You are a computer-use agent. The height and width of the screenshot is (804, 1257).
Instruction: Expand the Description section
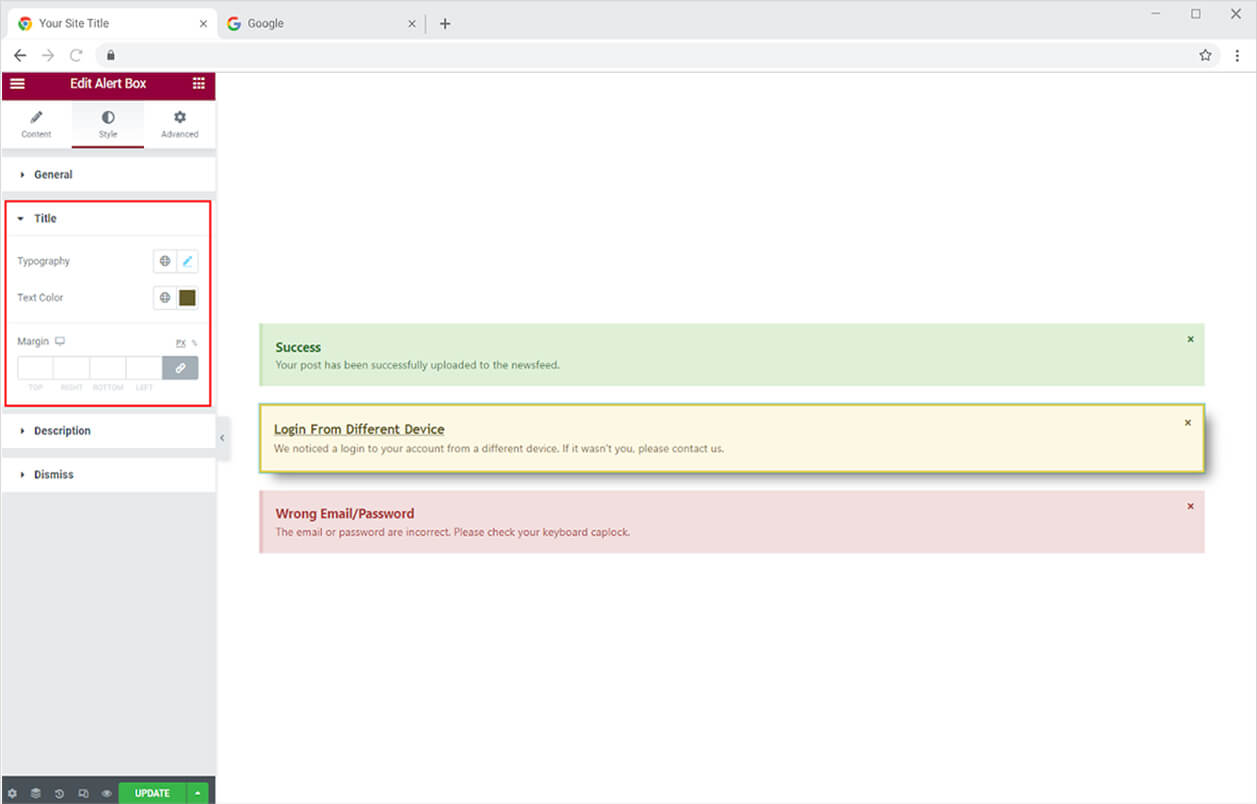pyautogui.click(x=62, y=430)
